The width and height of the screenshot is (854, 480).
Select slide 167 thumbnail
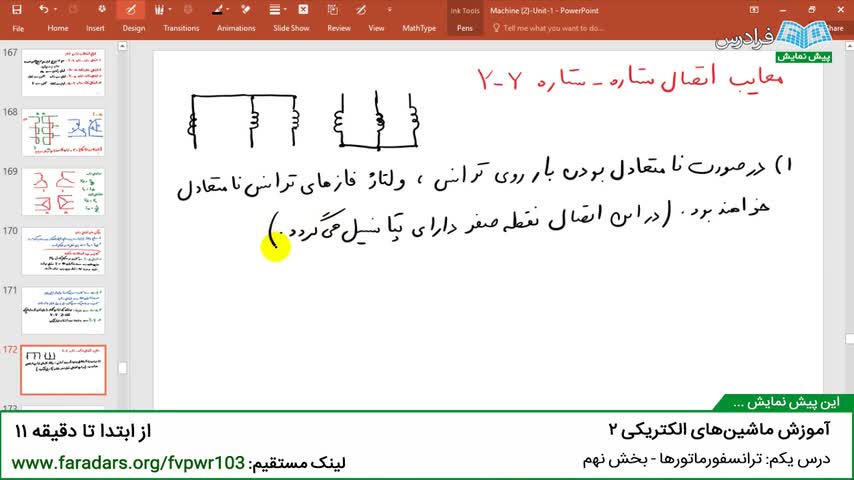pos(63,73)
